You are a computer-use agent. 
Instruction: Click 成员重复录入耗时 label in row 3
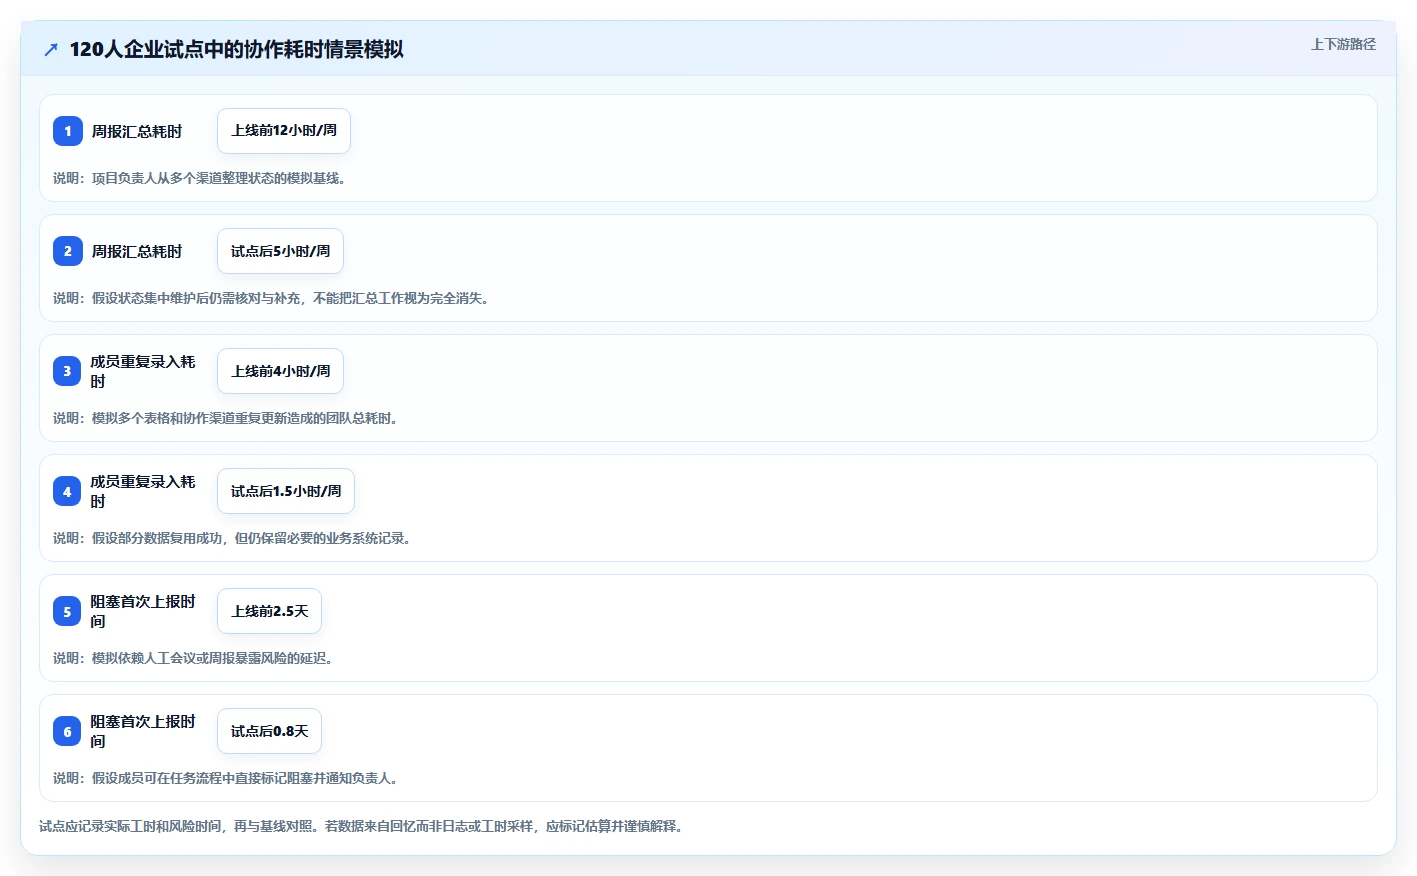point(143,371)
